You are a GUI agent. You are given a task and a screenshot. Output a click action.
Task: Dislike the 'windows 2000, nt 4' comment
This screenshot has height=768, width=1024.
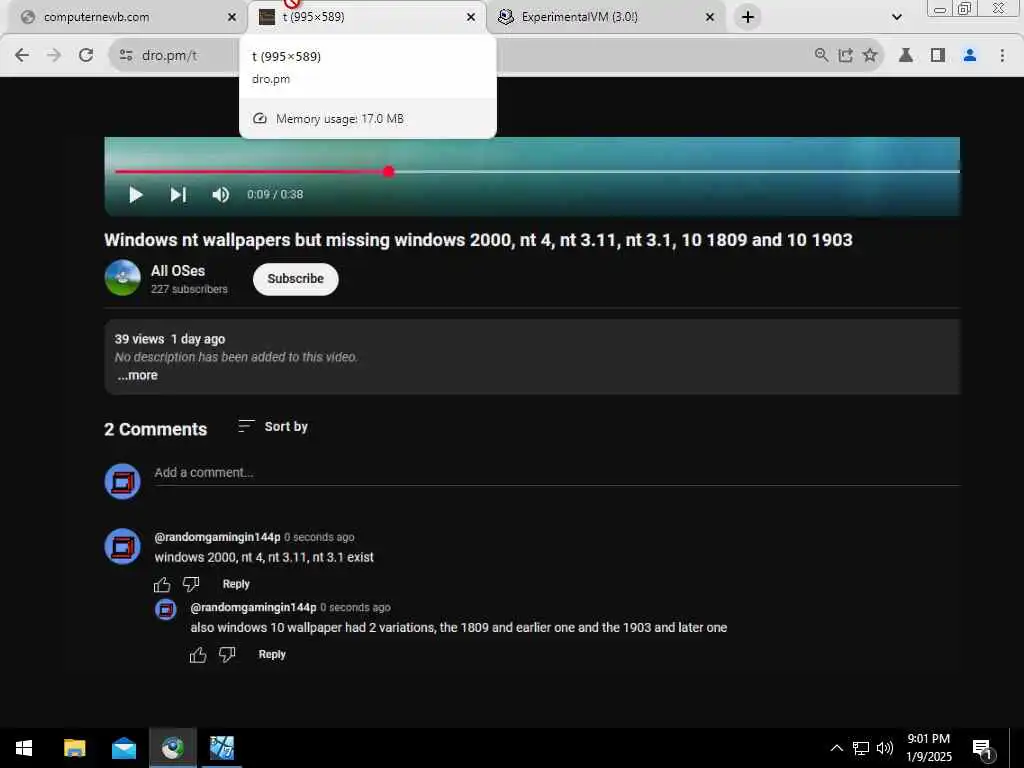tap(191, 584)
